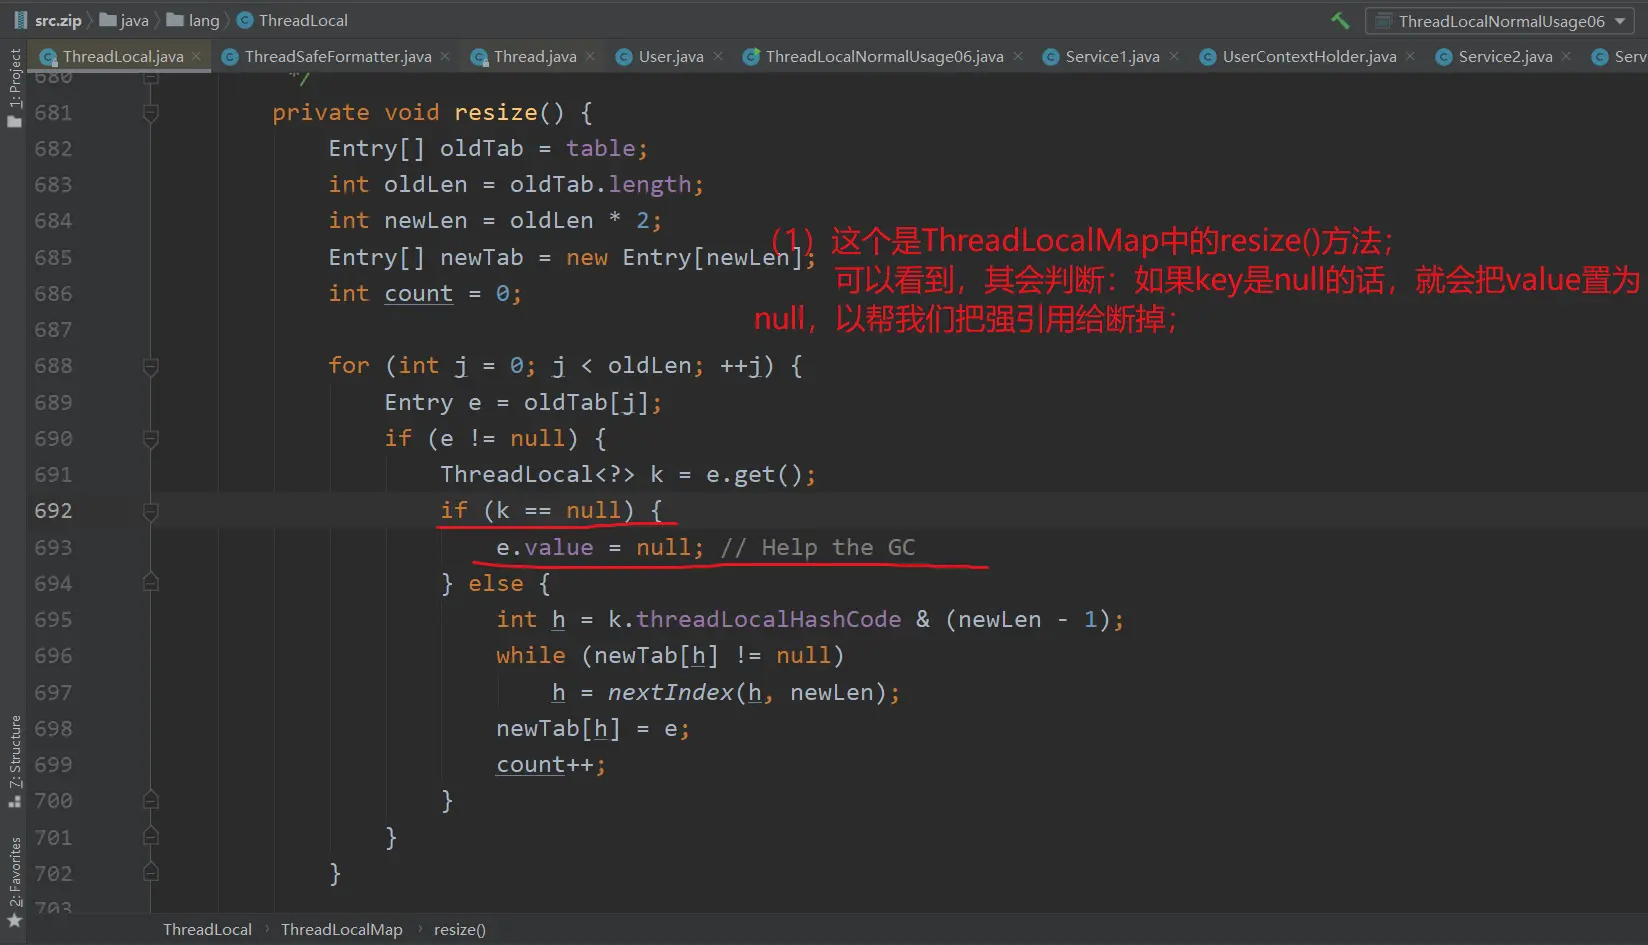The width and height of the screenshot is (1648, 945).
Task: Click the resize() breadcrumb at the bottom
Action: click(x=459, y=930)
